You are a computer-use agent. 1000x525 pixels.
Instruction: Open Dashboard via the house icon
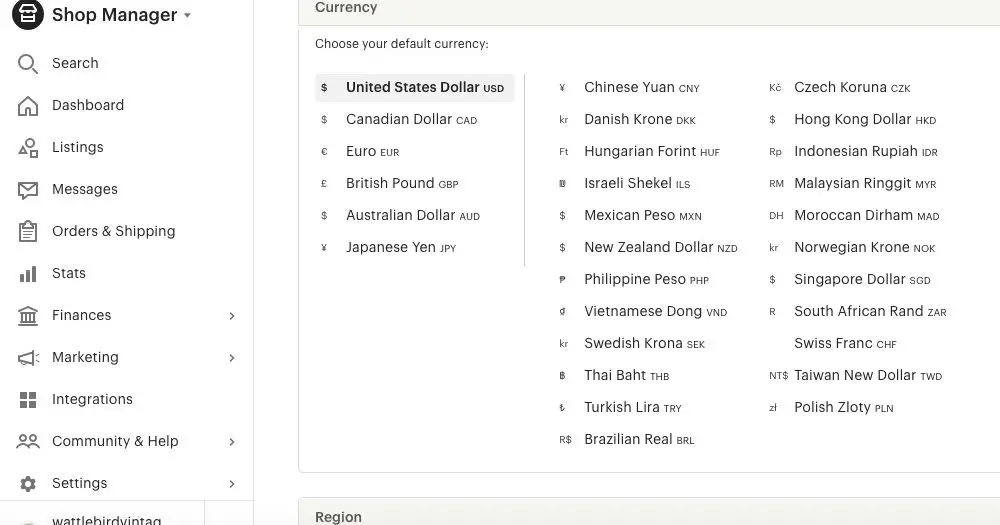point(28,106)
